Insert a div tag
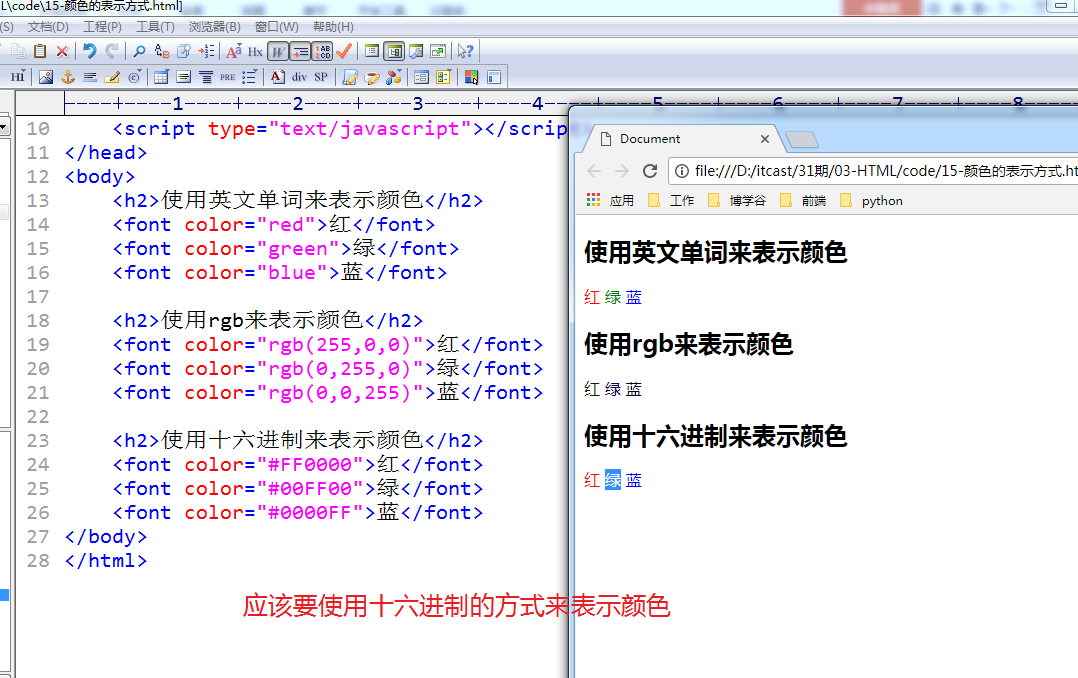Screen dimensions: 1078x678 (299, 77)
